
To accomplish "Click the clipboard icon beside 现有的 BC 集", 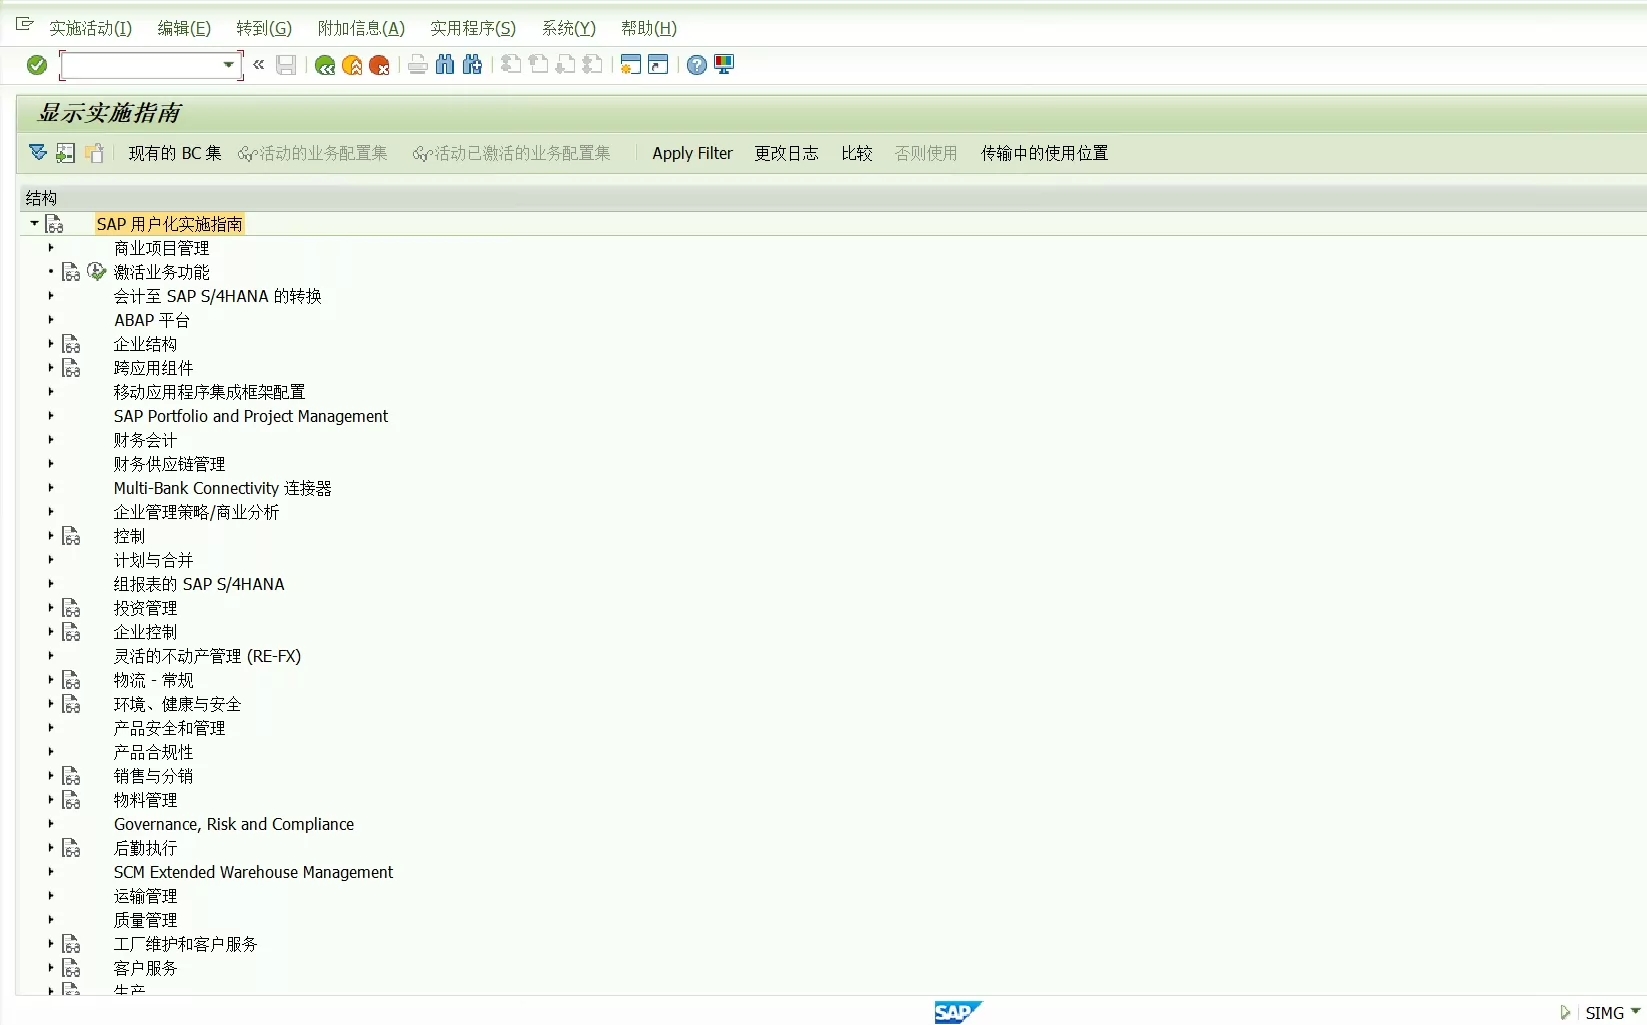I will coord(94,153).
